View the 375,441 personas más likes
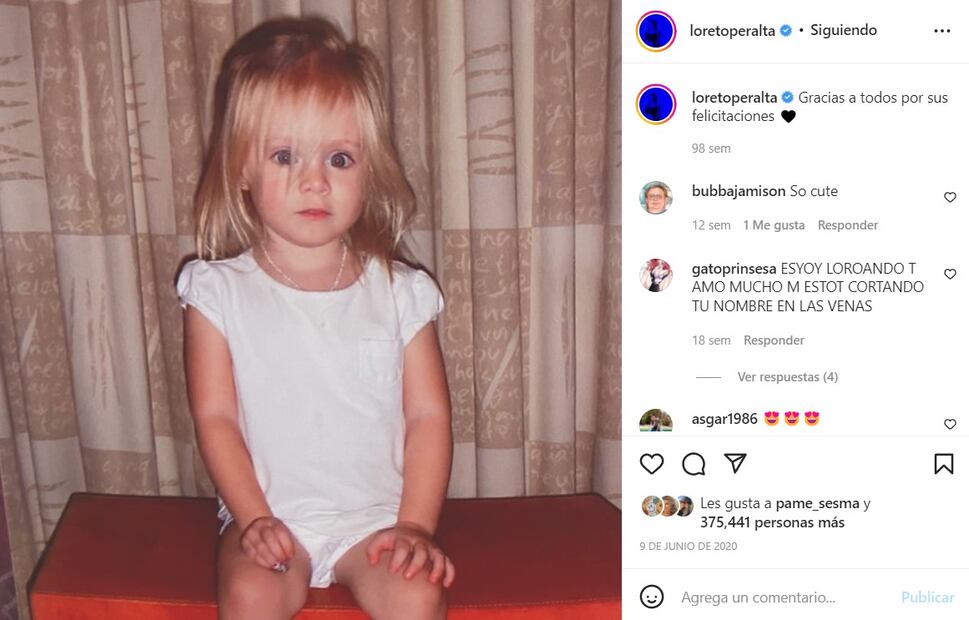This screenshot has height=620, width=969. [x=772, y=522]
